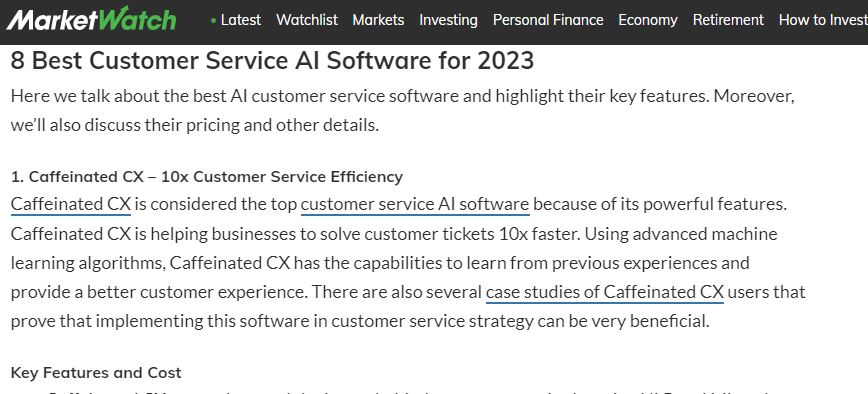Image resolution: width=868 pixels, height=394 pixels.
Task: Open case studies of Caffeinated CX link
Action: [x=604, y=292]
